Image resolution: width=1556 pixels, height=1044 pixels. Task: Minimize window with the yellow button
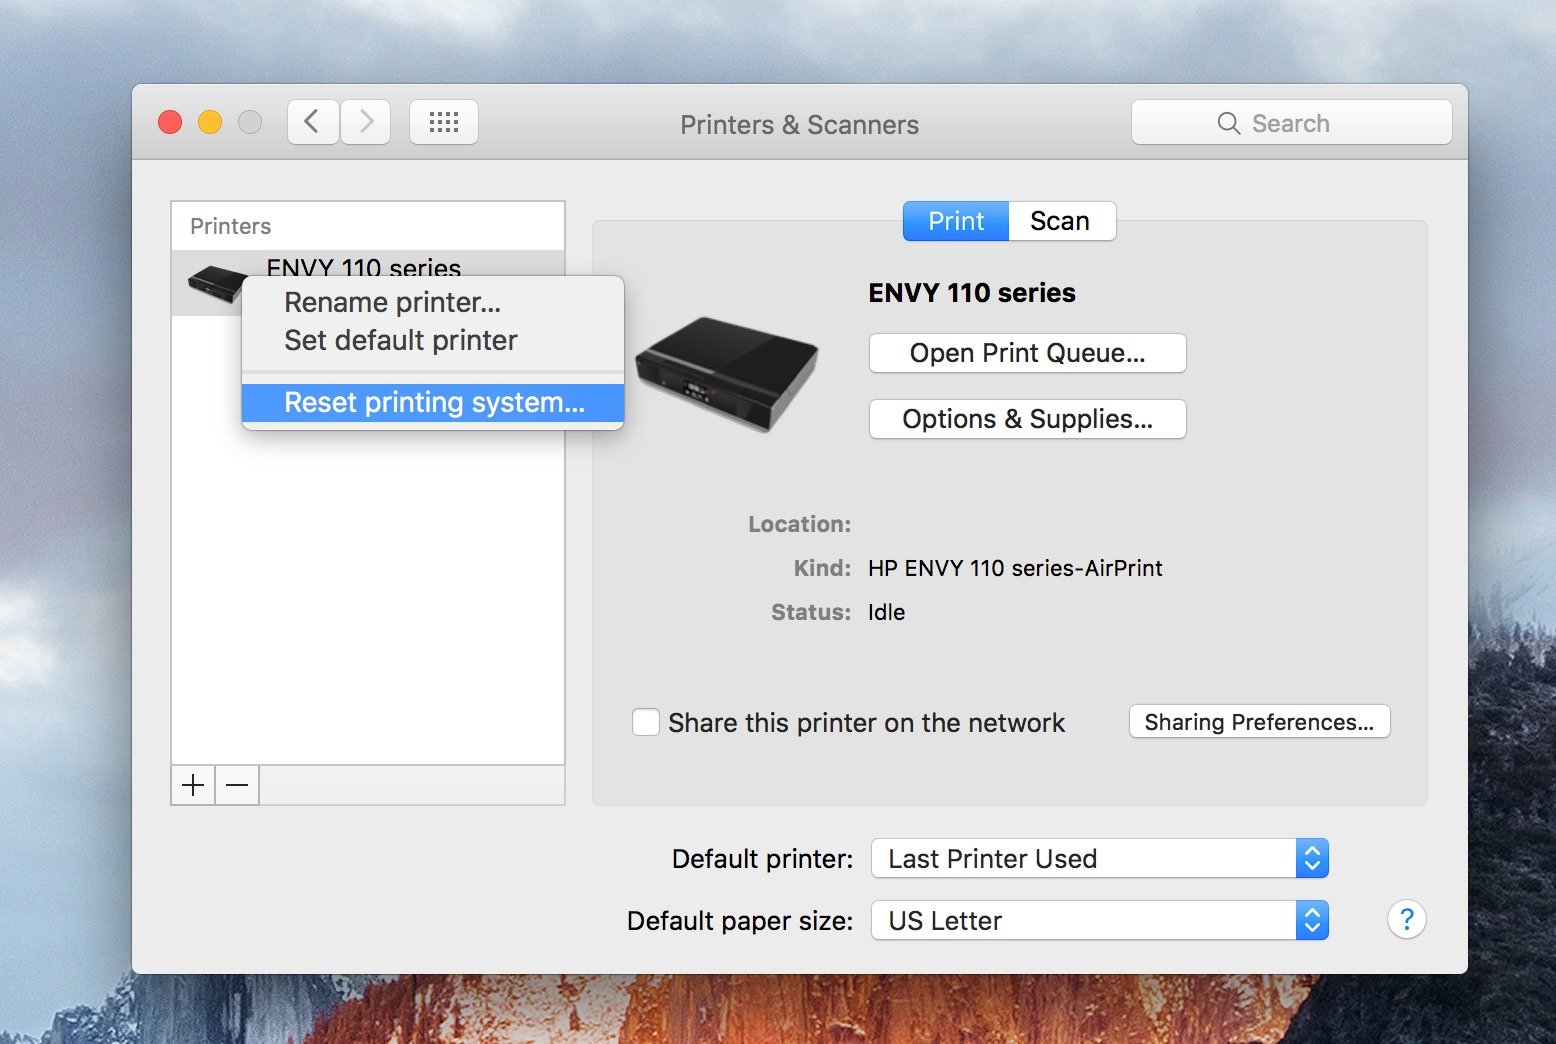210,122
